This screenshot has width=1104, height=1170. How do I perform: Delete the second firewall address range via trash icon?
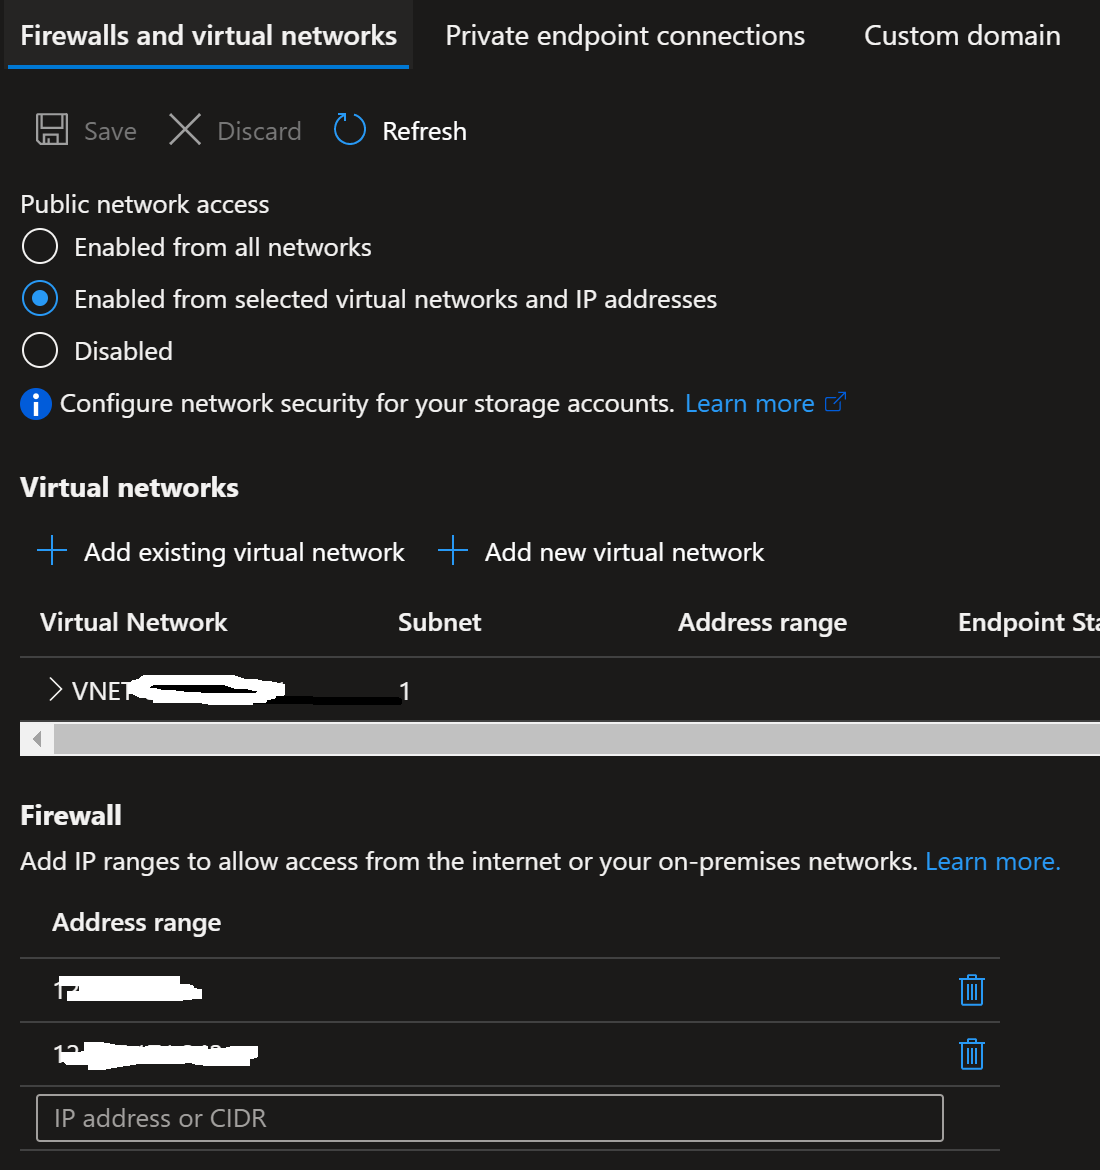point(971,1054)
